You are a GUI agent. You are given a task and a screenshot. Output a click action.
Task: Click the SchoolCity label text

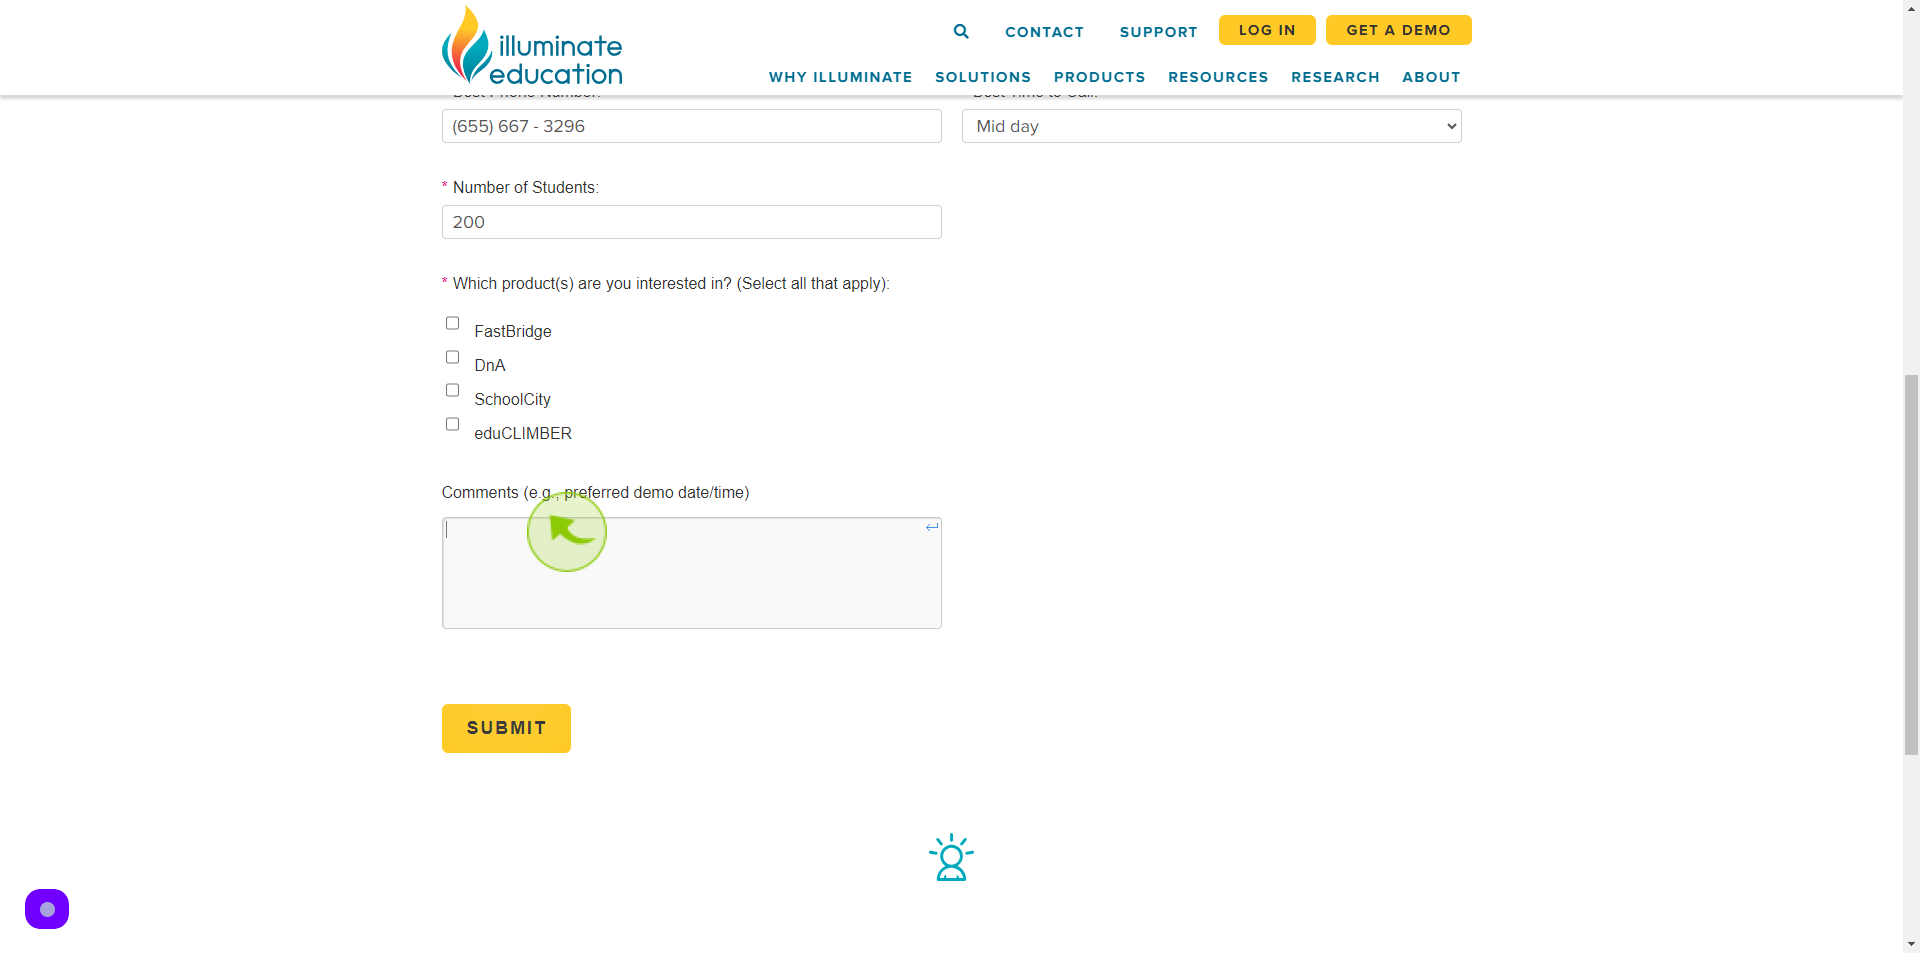coord(512,399)
